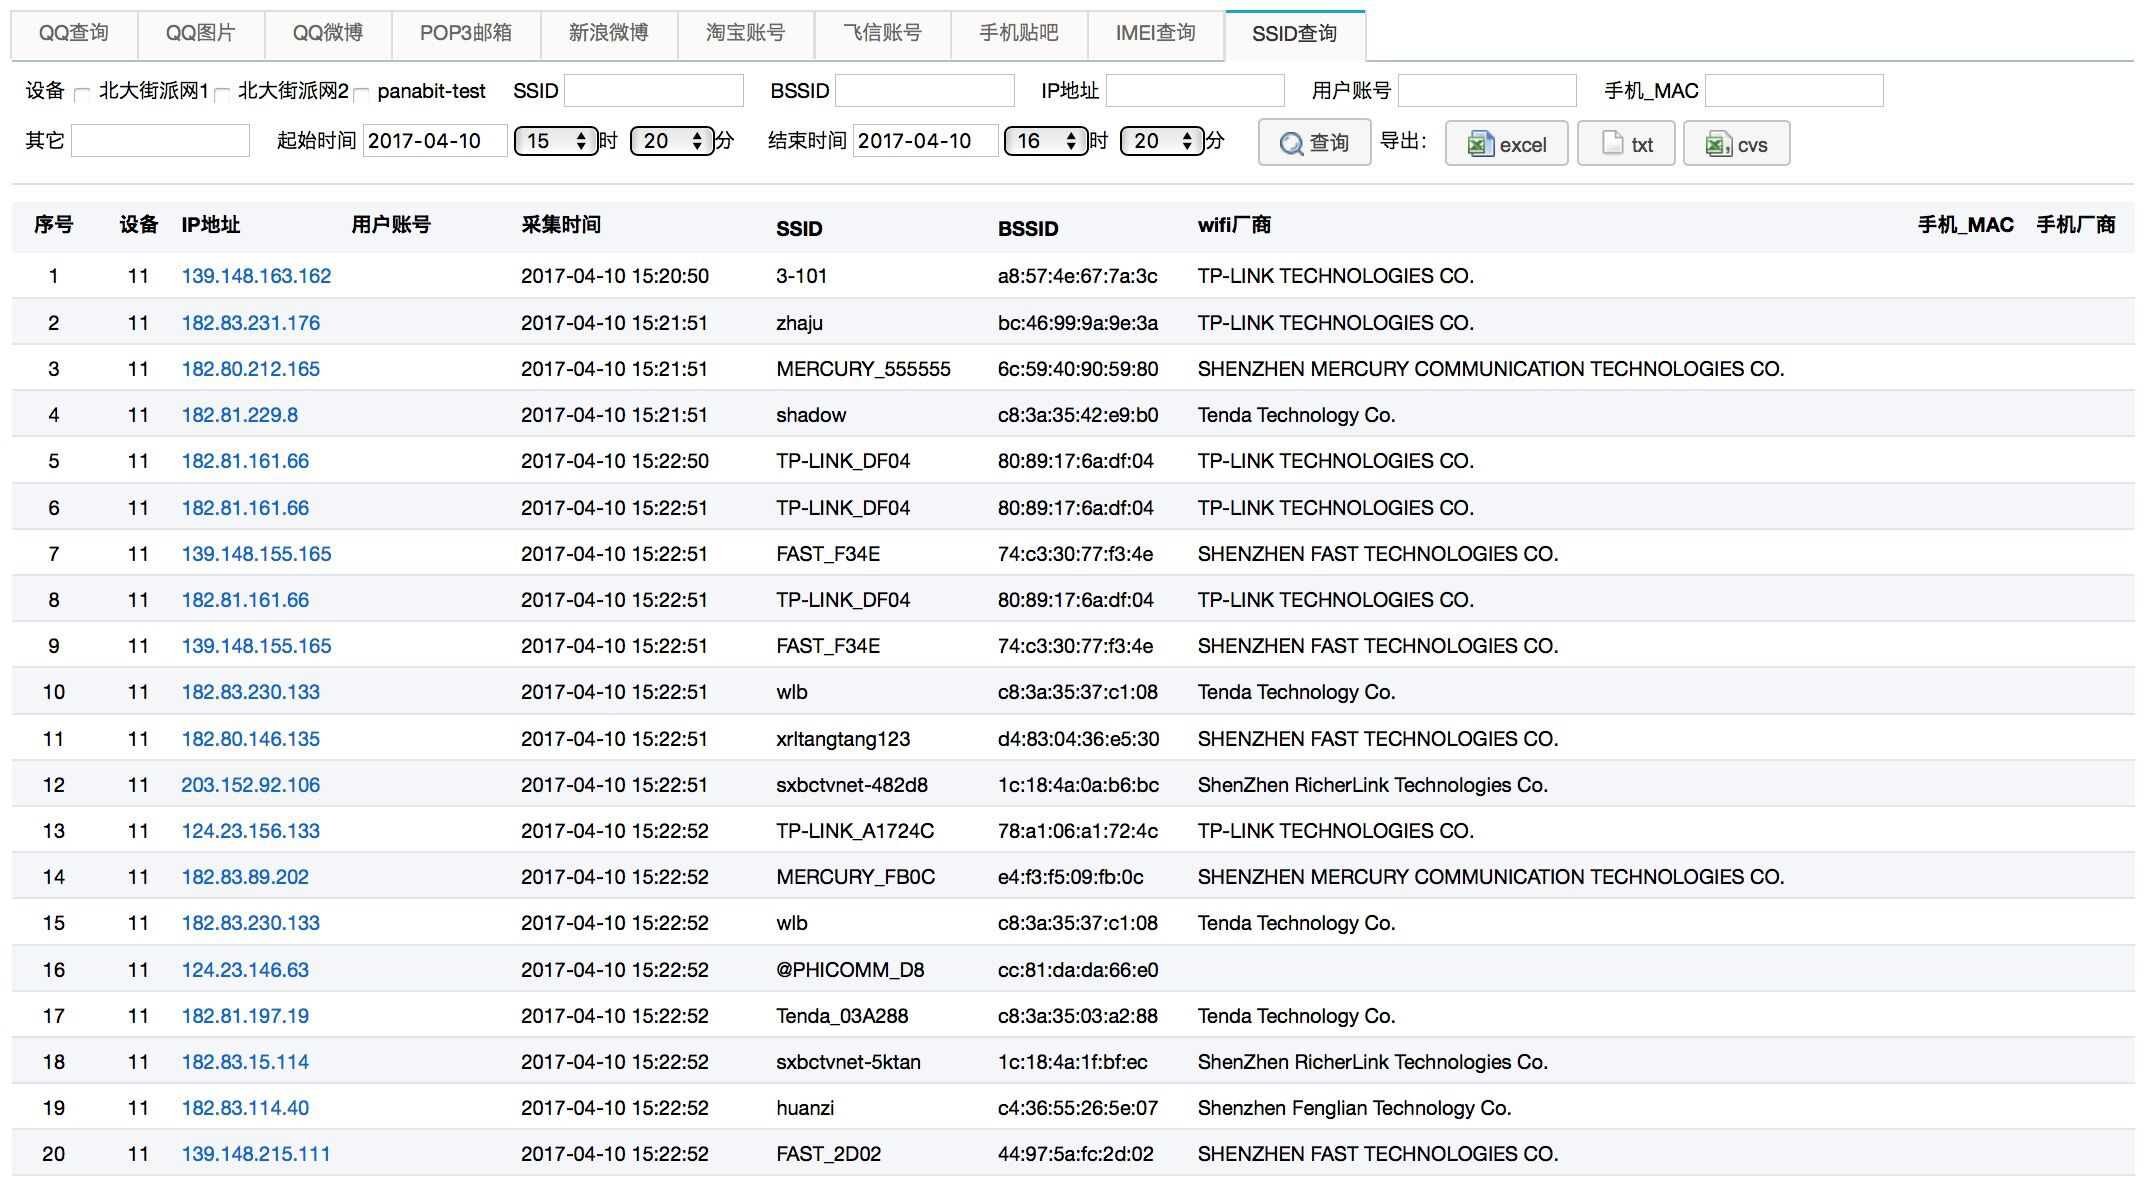Open IP link 182.80.146.135
Screen dimensions: 2144x1182
tap(251, 739)
